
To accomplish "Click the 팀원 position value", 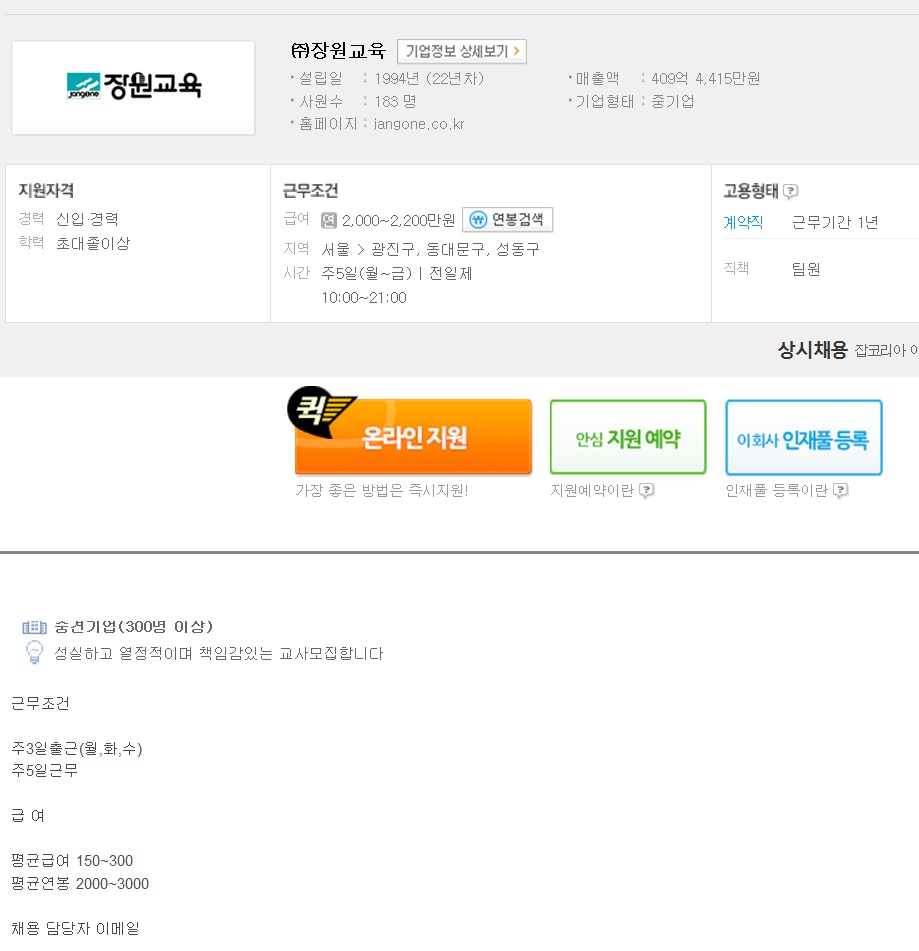I will coord(806,269).
